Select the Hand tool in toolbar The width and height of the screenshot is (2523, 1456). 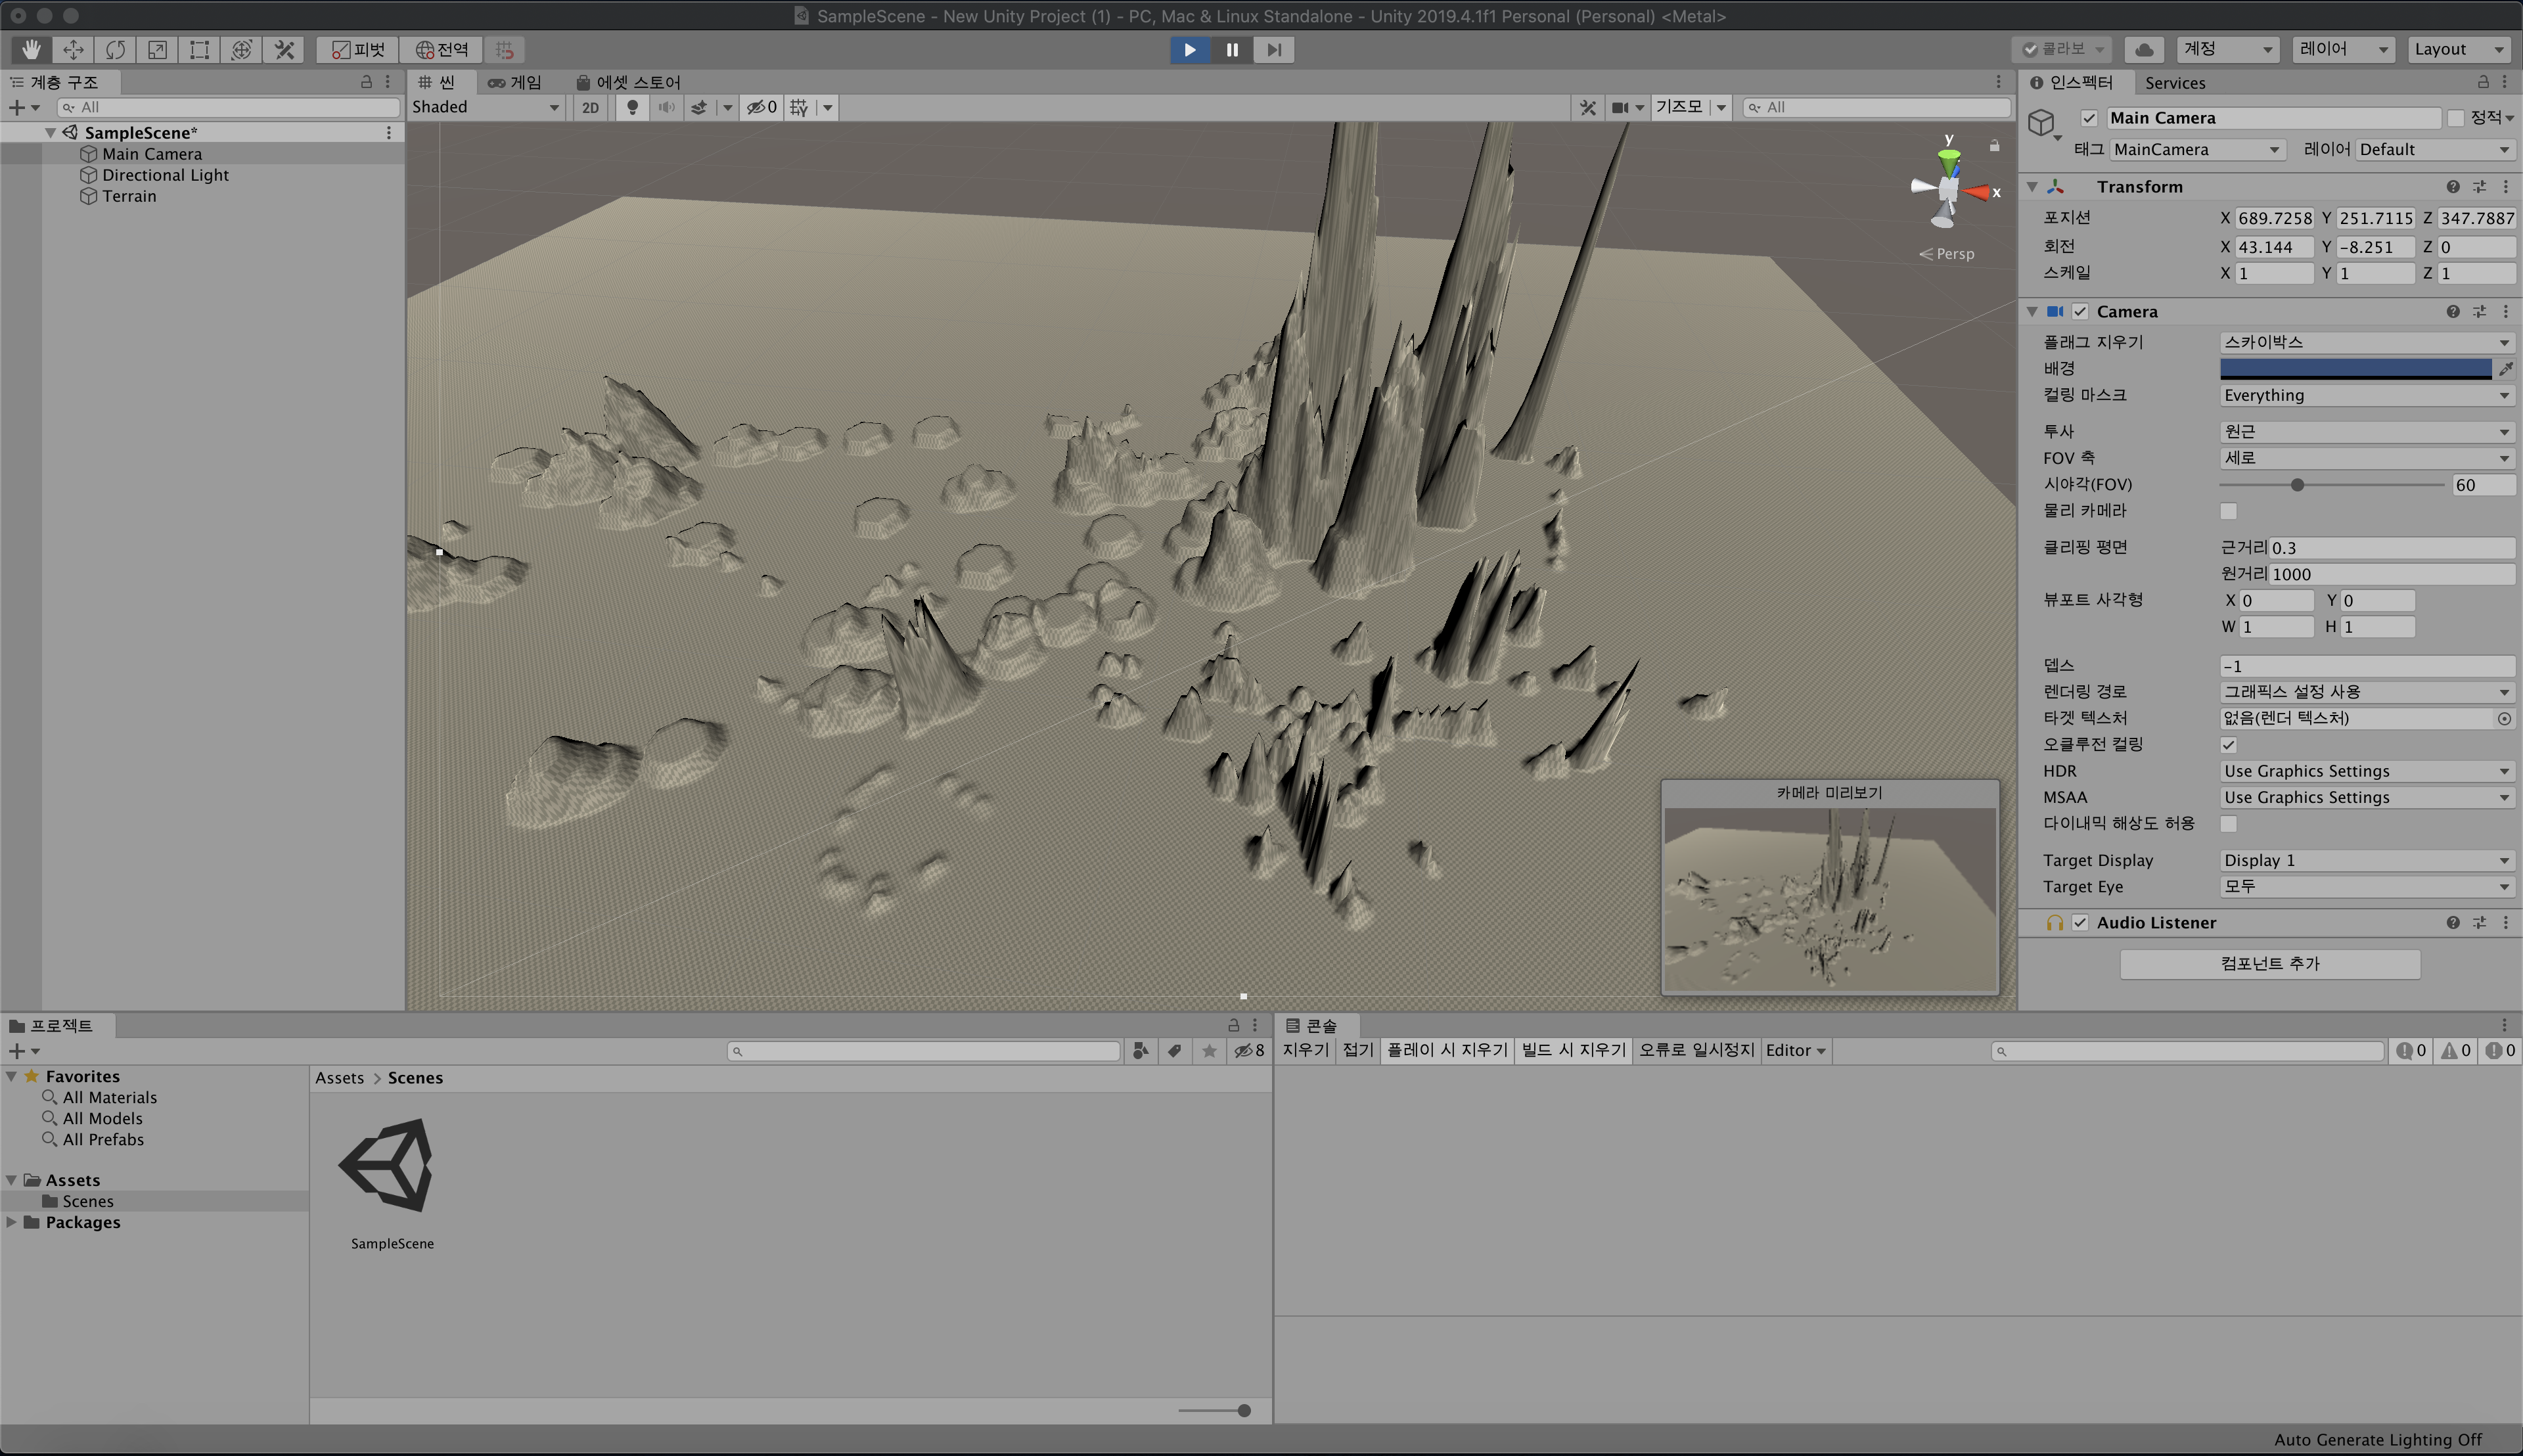click(31, 49)
